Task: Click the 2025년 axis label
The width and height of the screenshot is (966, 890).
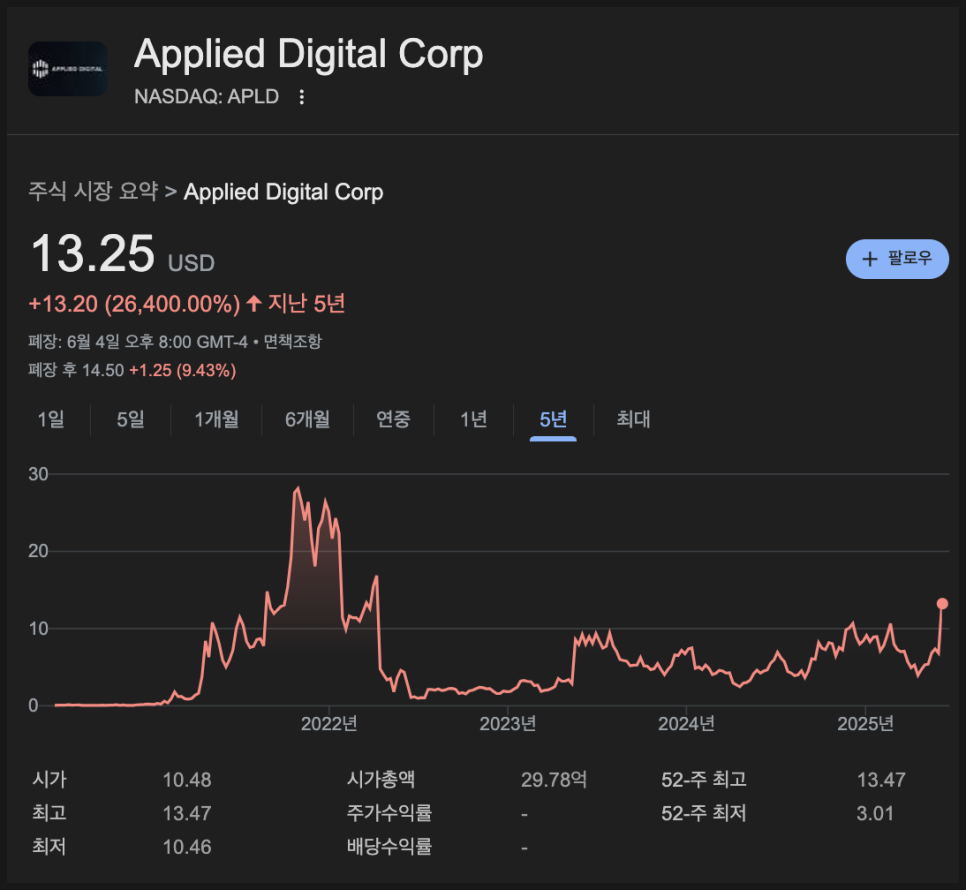Action: click(865, 724)
